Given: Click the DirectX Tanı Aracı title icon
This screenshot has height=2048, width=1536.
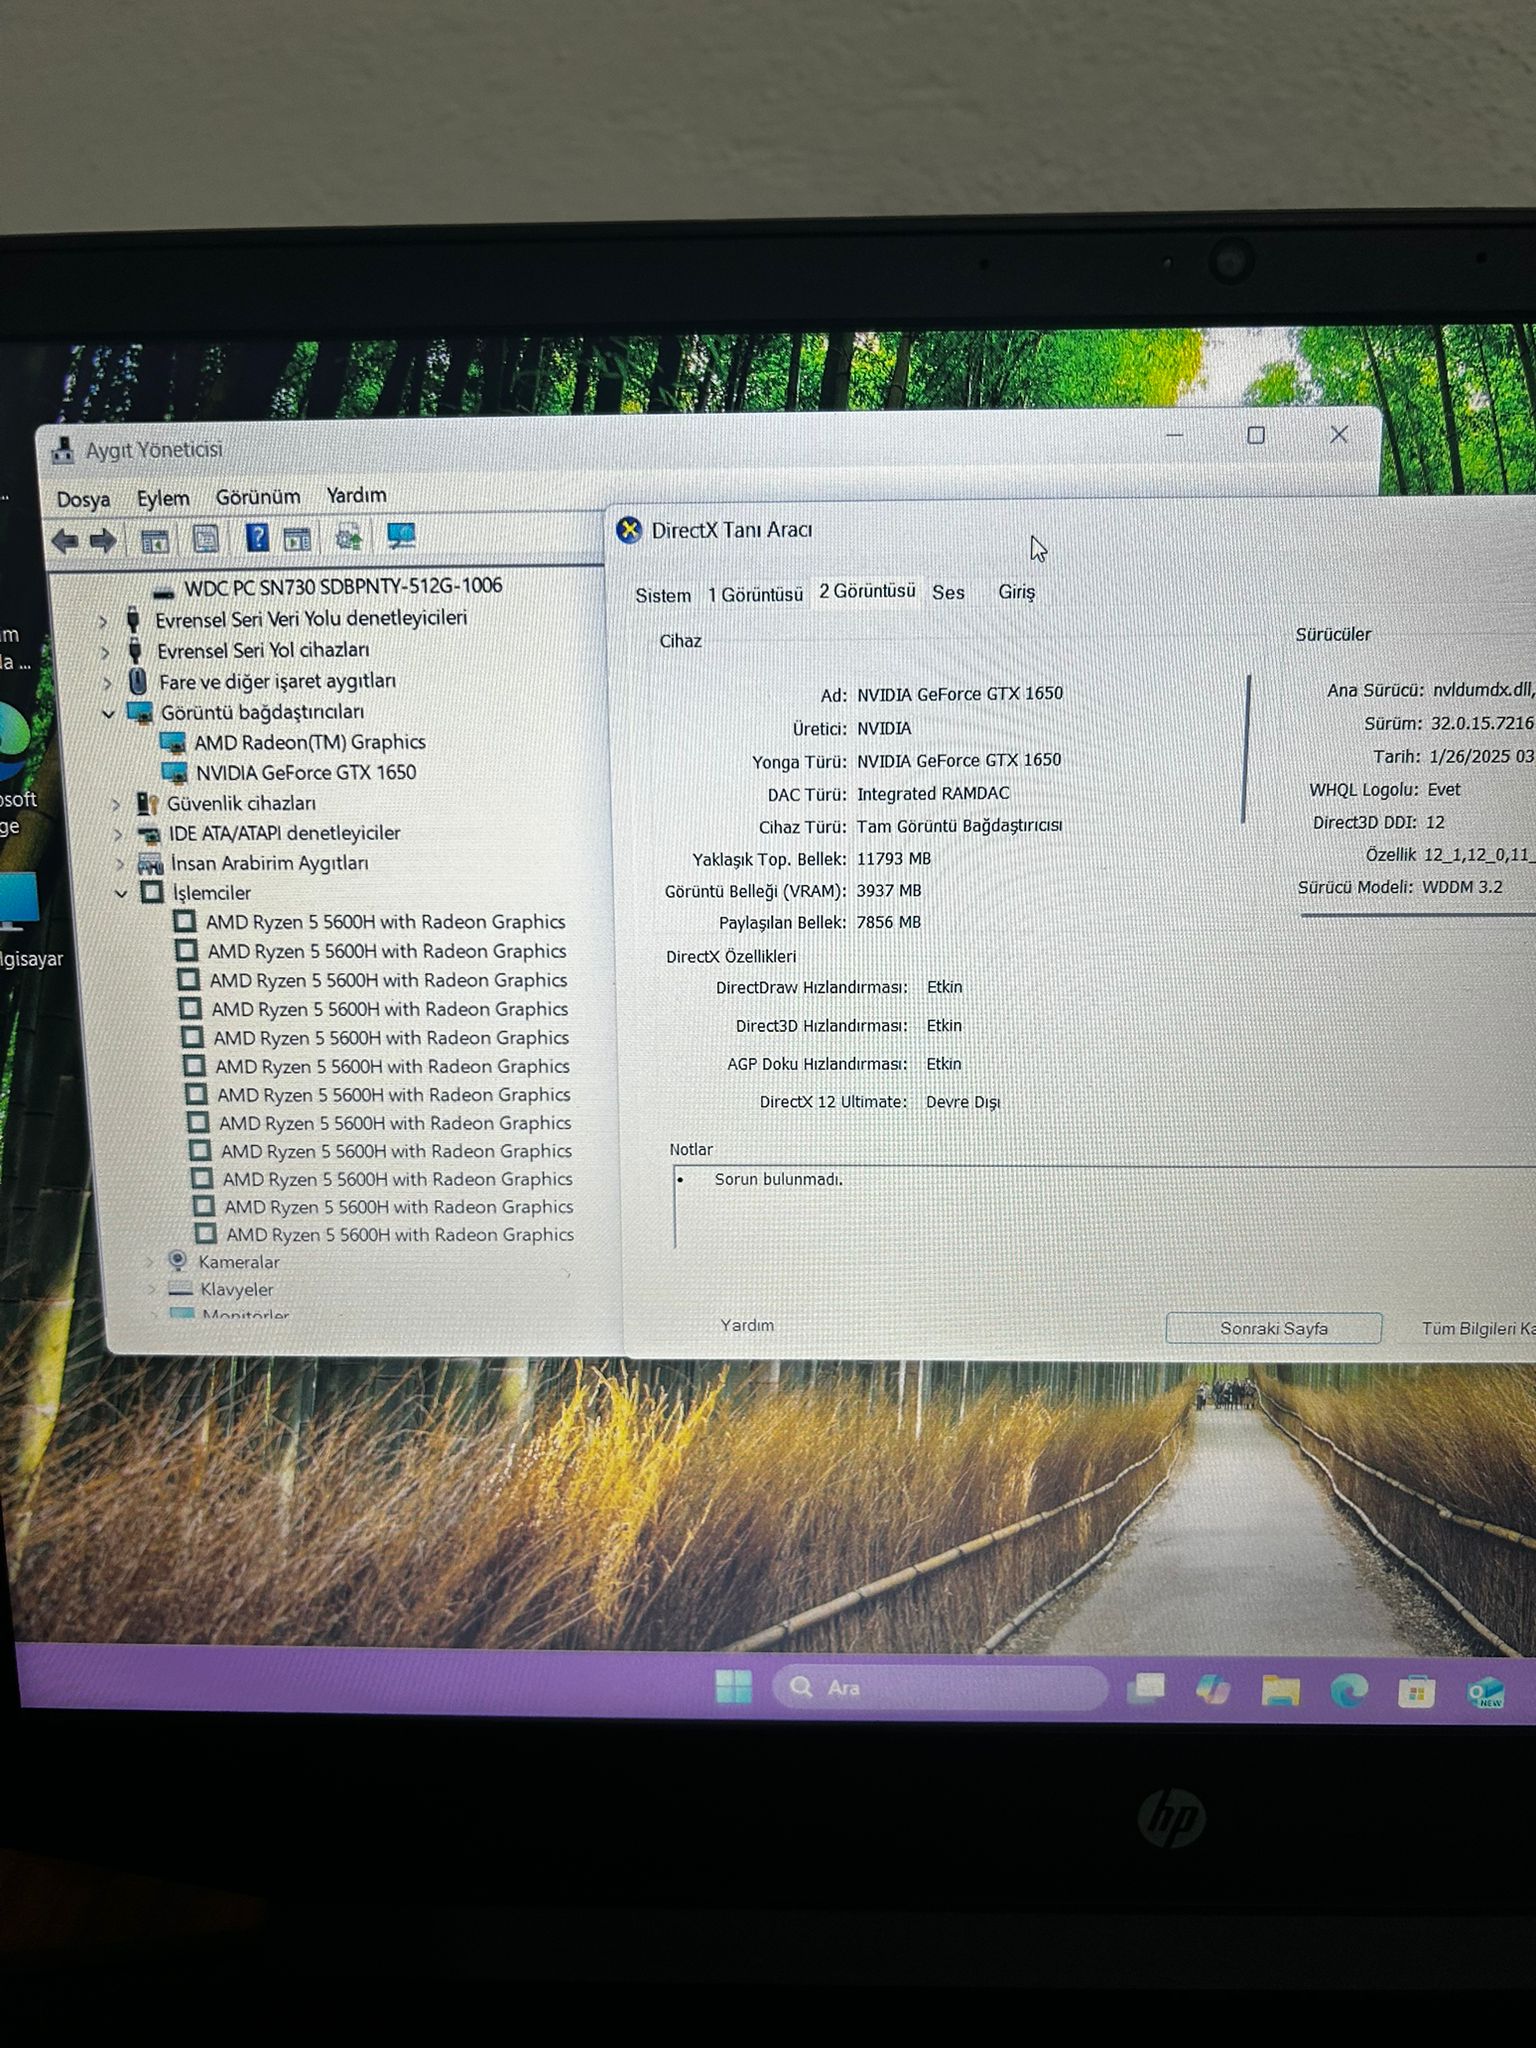Looking at the screenshot, I should click(629, 530).
